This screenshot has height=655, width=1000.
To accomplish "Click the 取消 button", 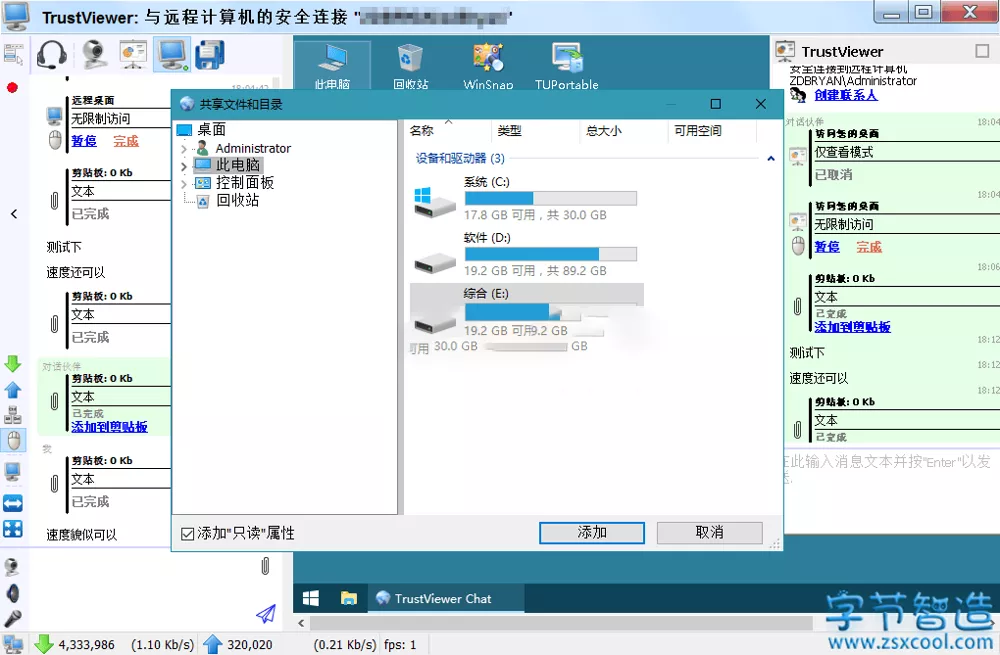I will (709, 533).
